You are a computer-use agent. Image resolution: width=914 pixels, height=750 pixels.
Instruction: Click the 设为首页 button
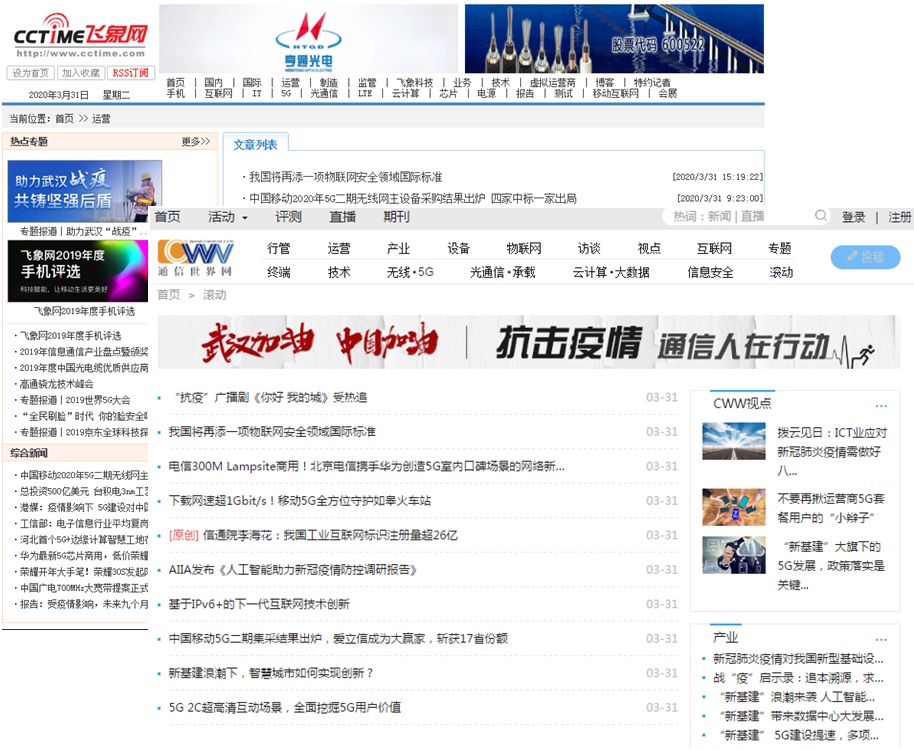click(30, 73)
